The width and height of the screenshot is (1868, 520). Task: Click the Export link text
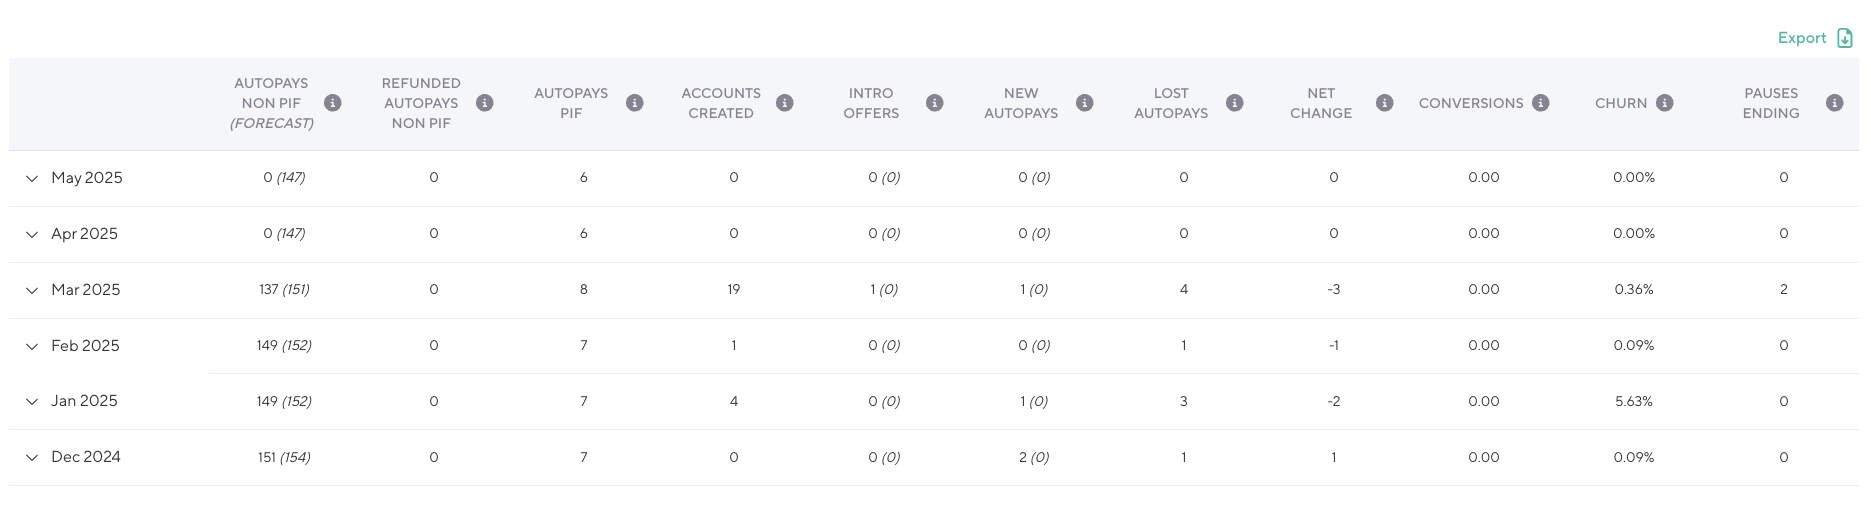click(1801, 38)
